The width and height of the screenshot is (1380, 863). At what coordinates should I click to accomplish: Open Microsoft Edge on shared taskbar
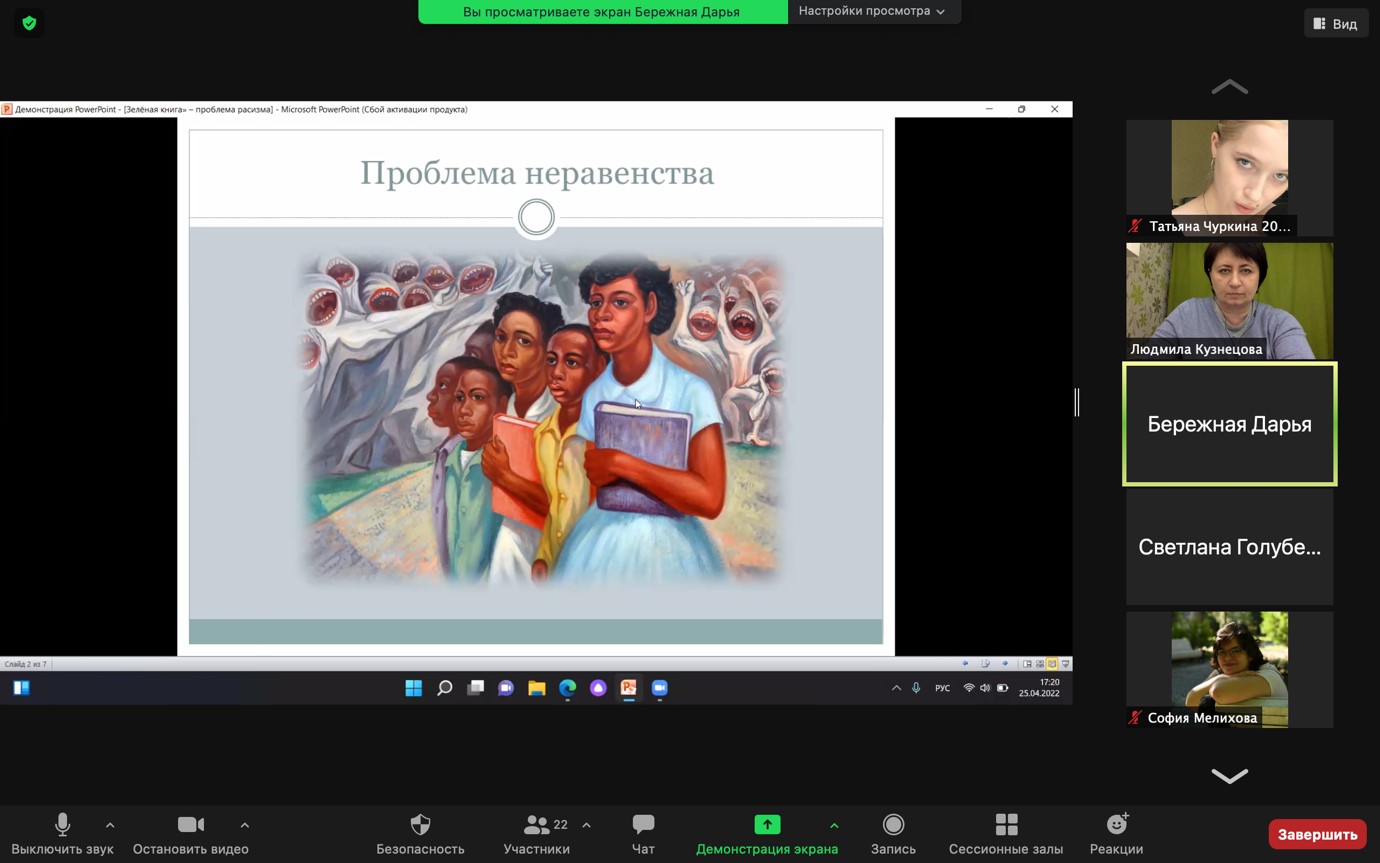click(568, 688)
